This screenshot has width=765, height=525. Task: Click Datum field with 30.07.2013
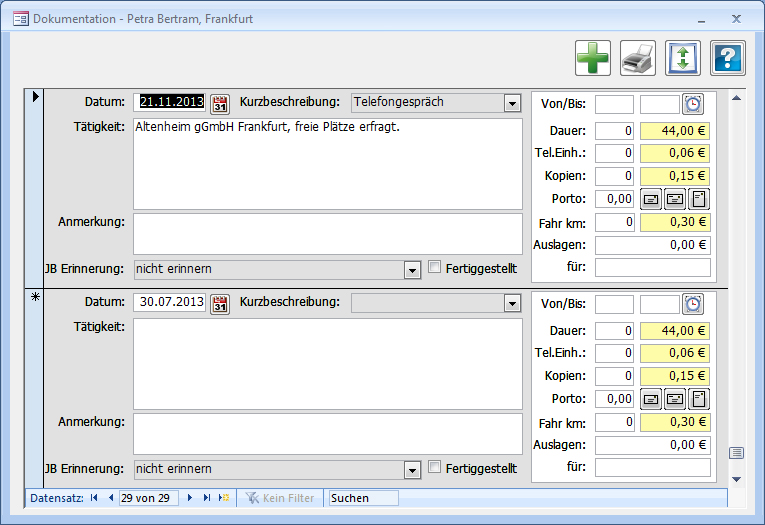point(169,302)
